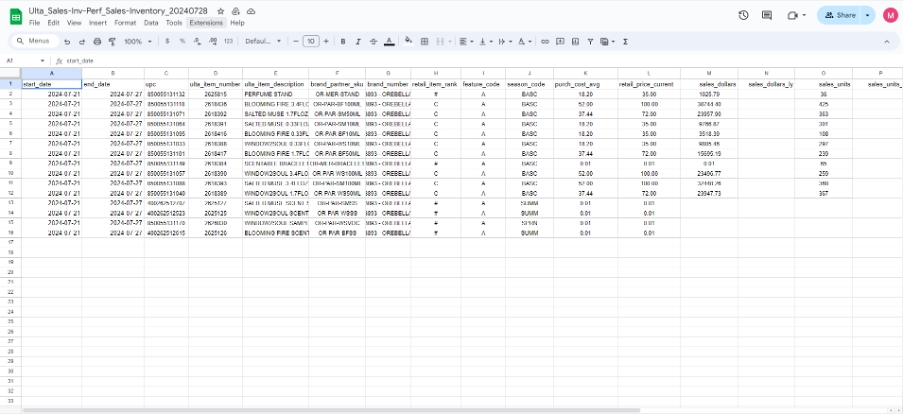Open version history clock icon
The height and width of the screenshot is (414, 904).
[743, 15]
